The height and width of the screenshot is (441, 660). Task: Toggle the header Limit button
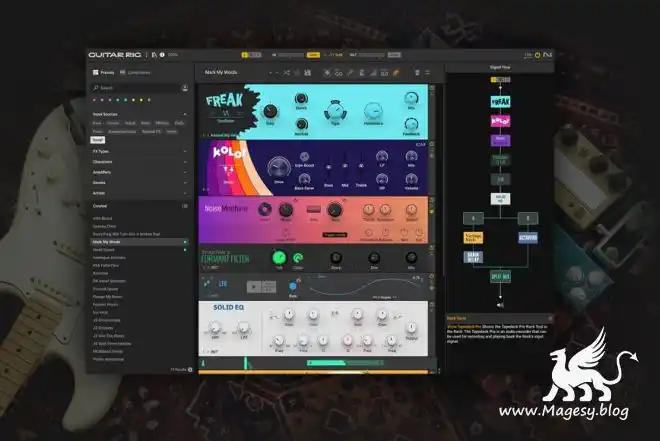[x=394, y=55]
